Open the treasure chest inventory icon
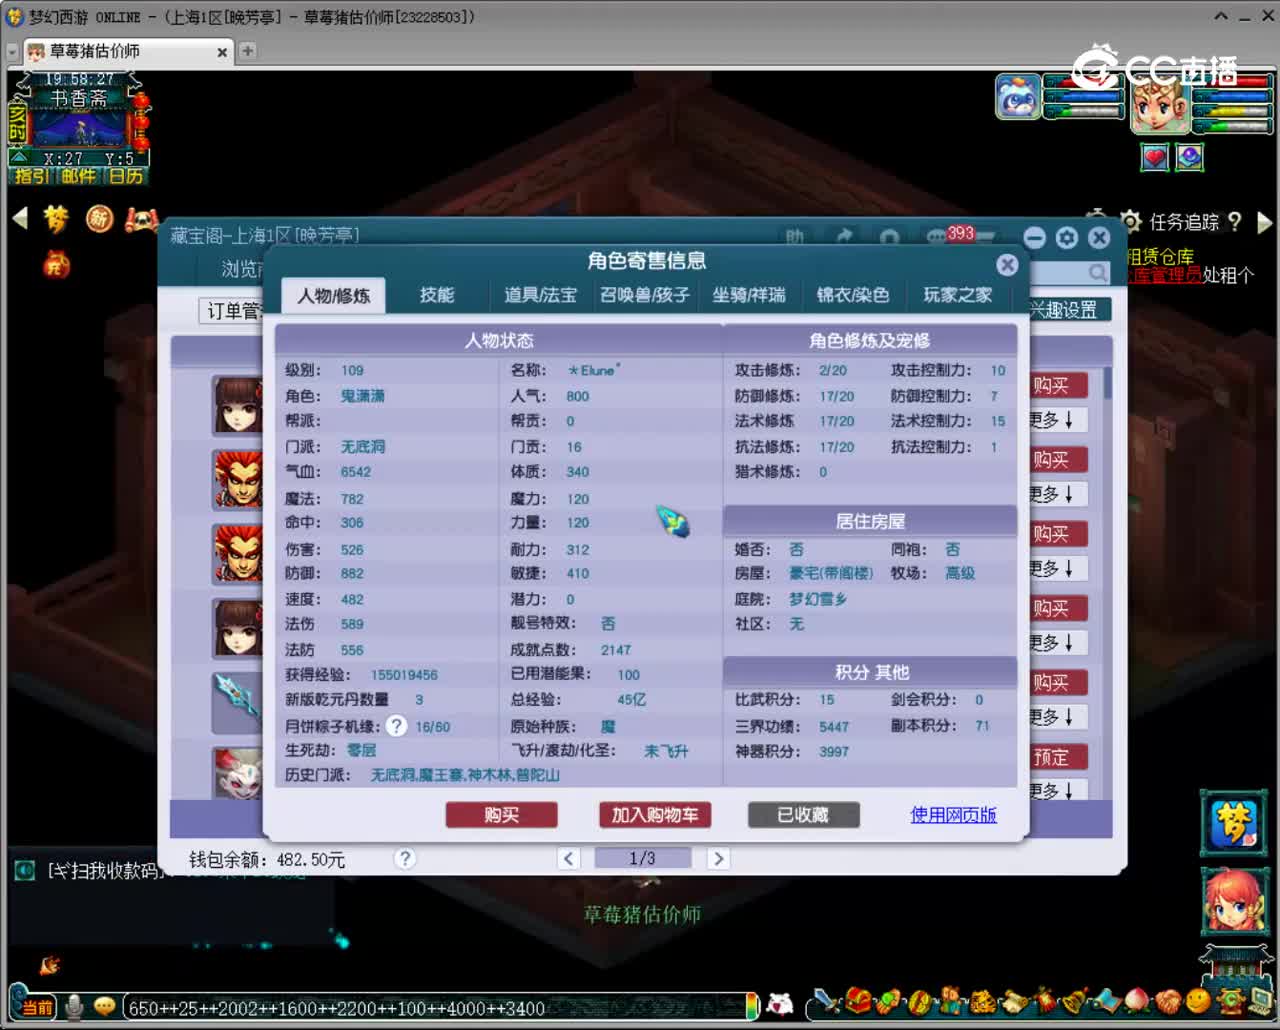The height and width of the screenshot is (1030, 1280). coord(858,1003)
